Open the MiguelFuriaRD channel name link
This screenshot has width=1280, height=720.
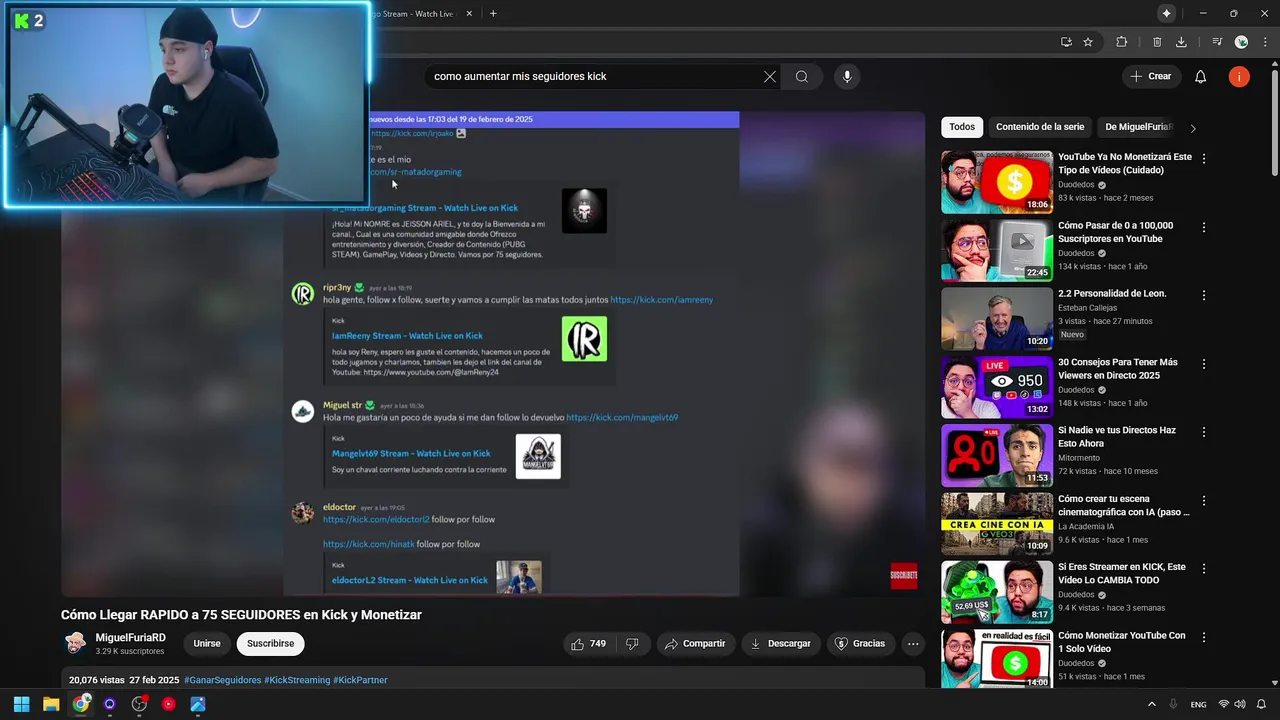131,638
